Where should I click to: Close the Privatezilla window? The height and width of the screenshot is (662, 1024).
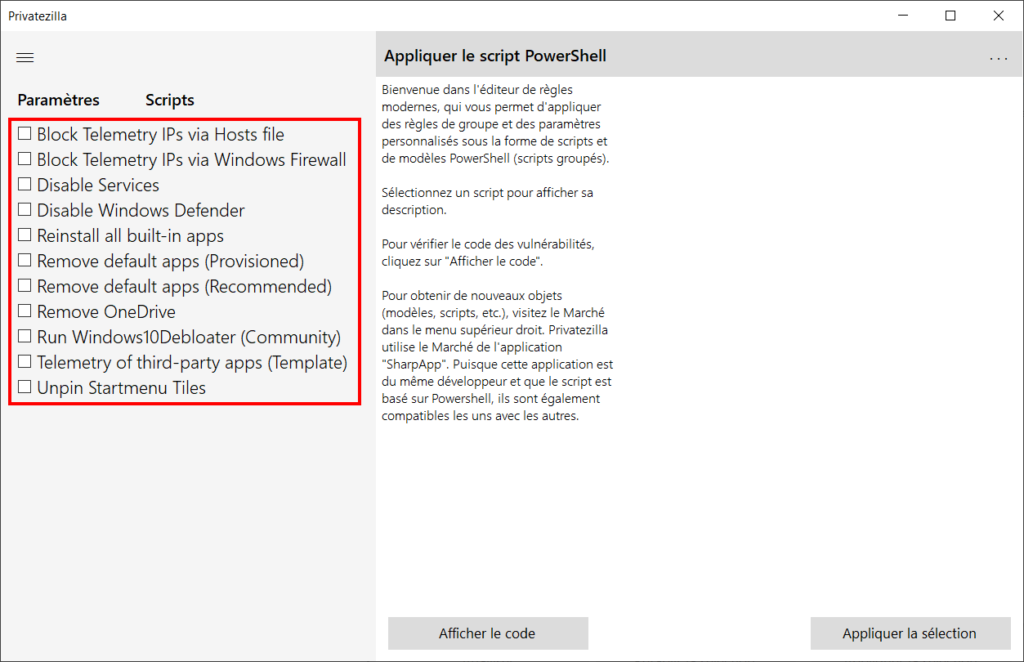pyautogui.click(x=999, y=16)
